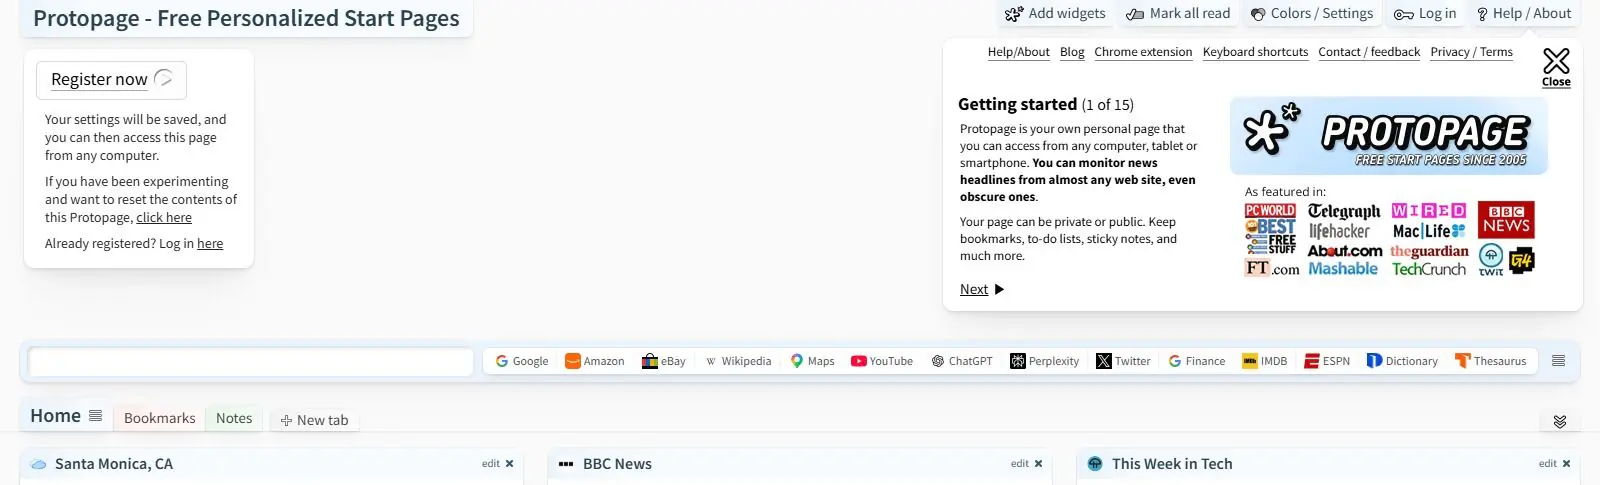The image size is (1600, 485).
Task: Switch to the Bookmarks tab
Action: (x=159, y=419)
